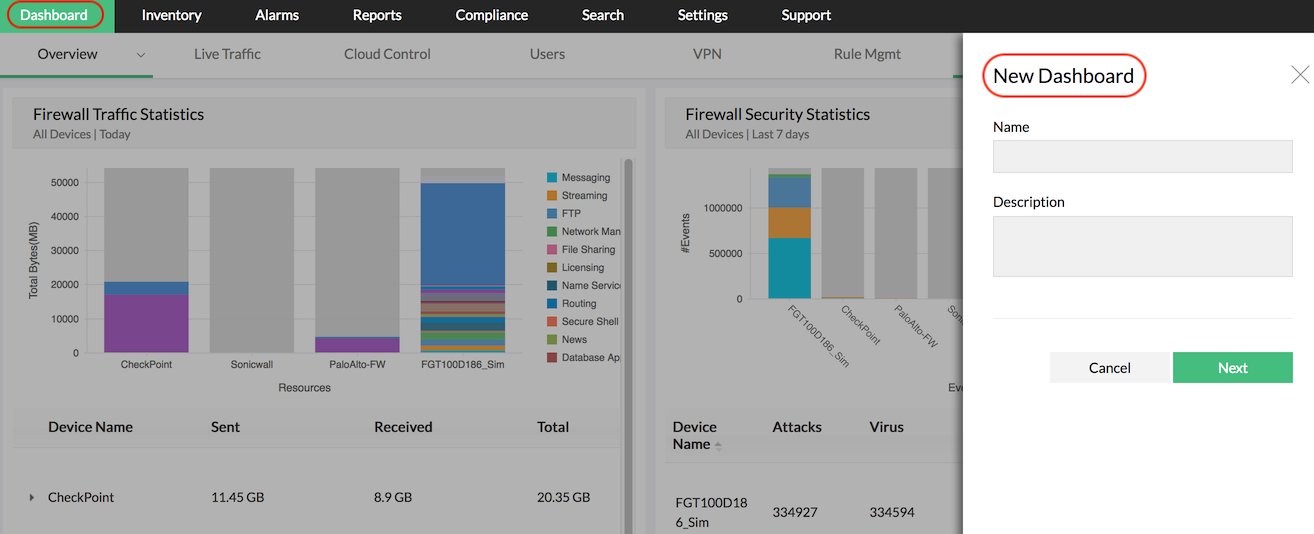Click the Firewall Traffic Statistics vertical scrollbar
Viewport: 1314px width, 534px height.
[x=628, y=300]
